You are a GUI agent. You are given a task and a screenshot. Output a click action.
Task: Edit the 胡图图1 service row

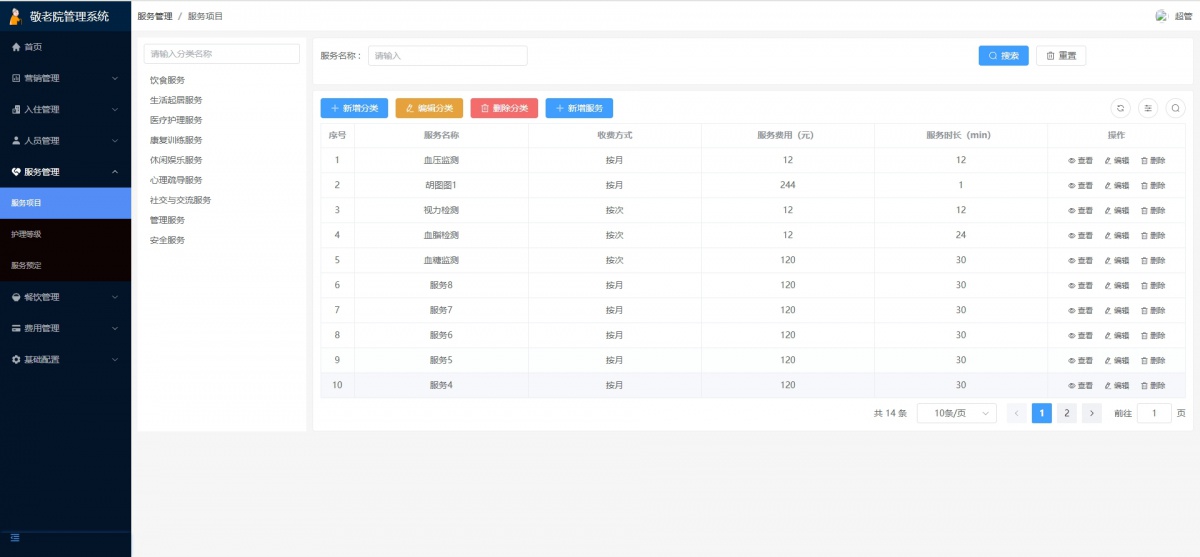1116,185
